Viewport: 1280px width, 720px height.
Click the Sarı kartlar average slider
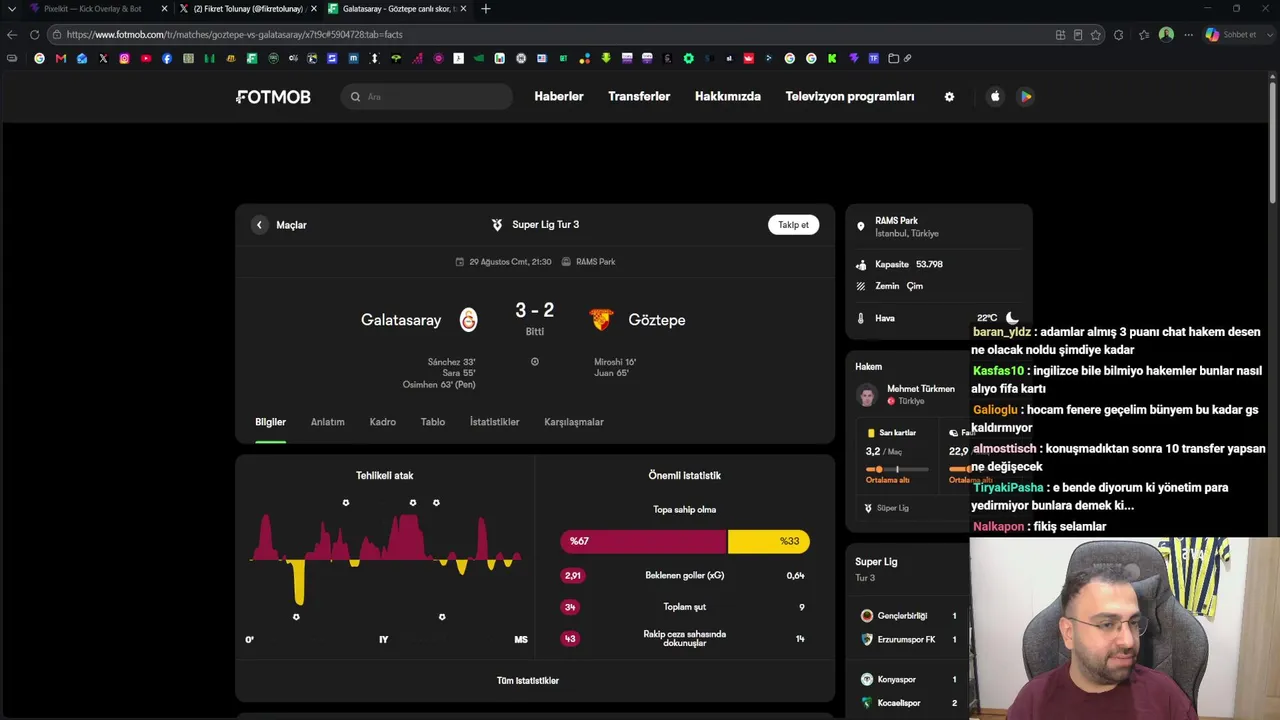point(897,469)
